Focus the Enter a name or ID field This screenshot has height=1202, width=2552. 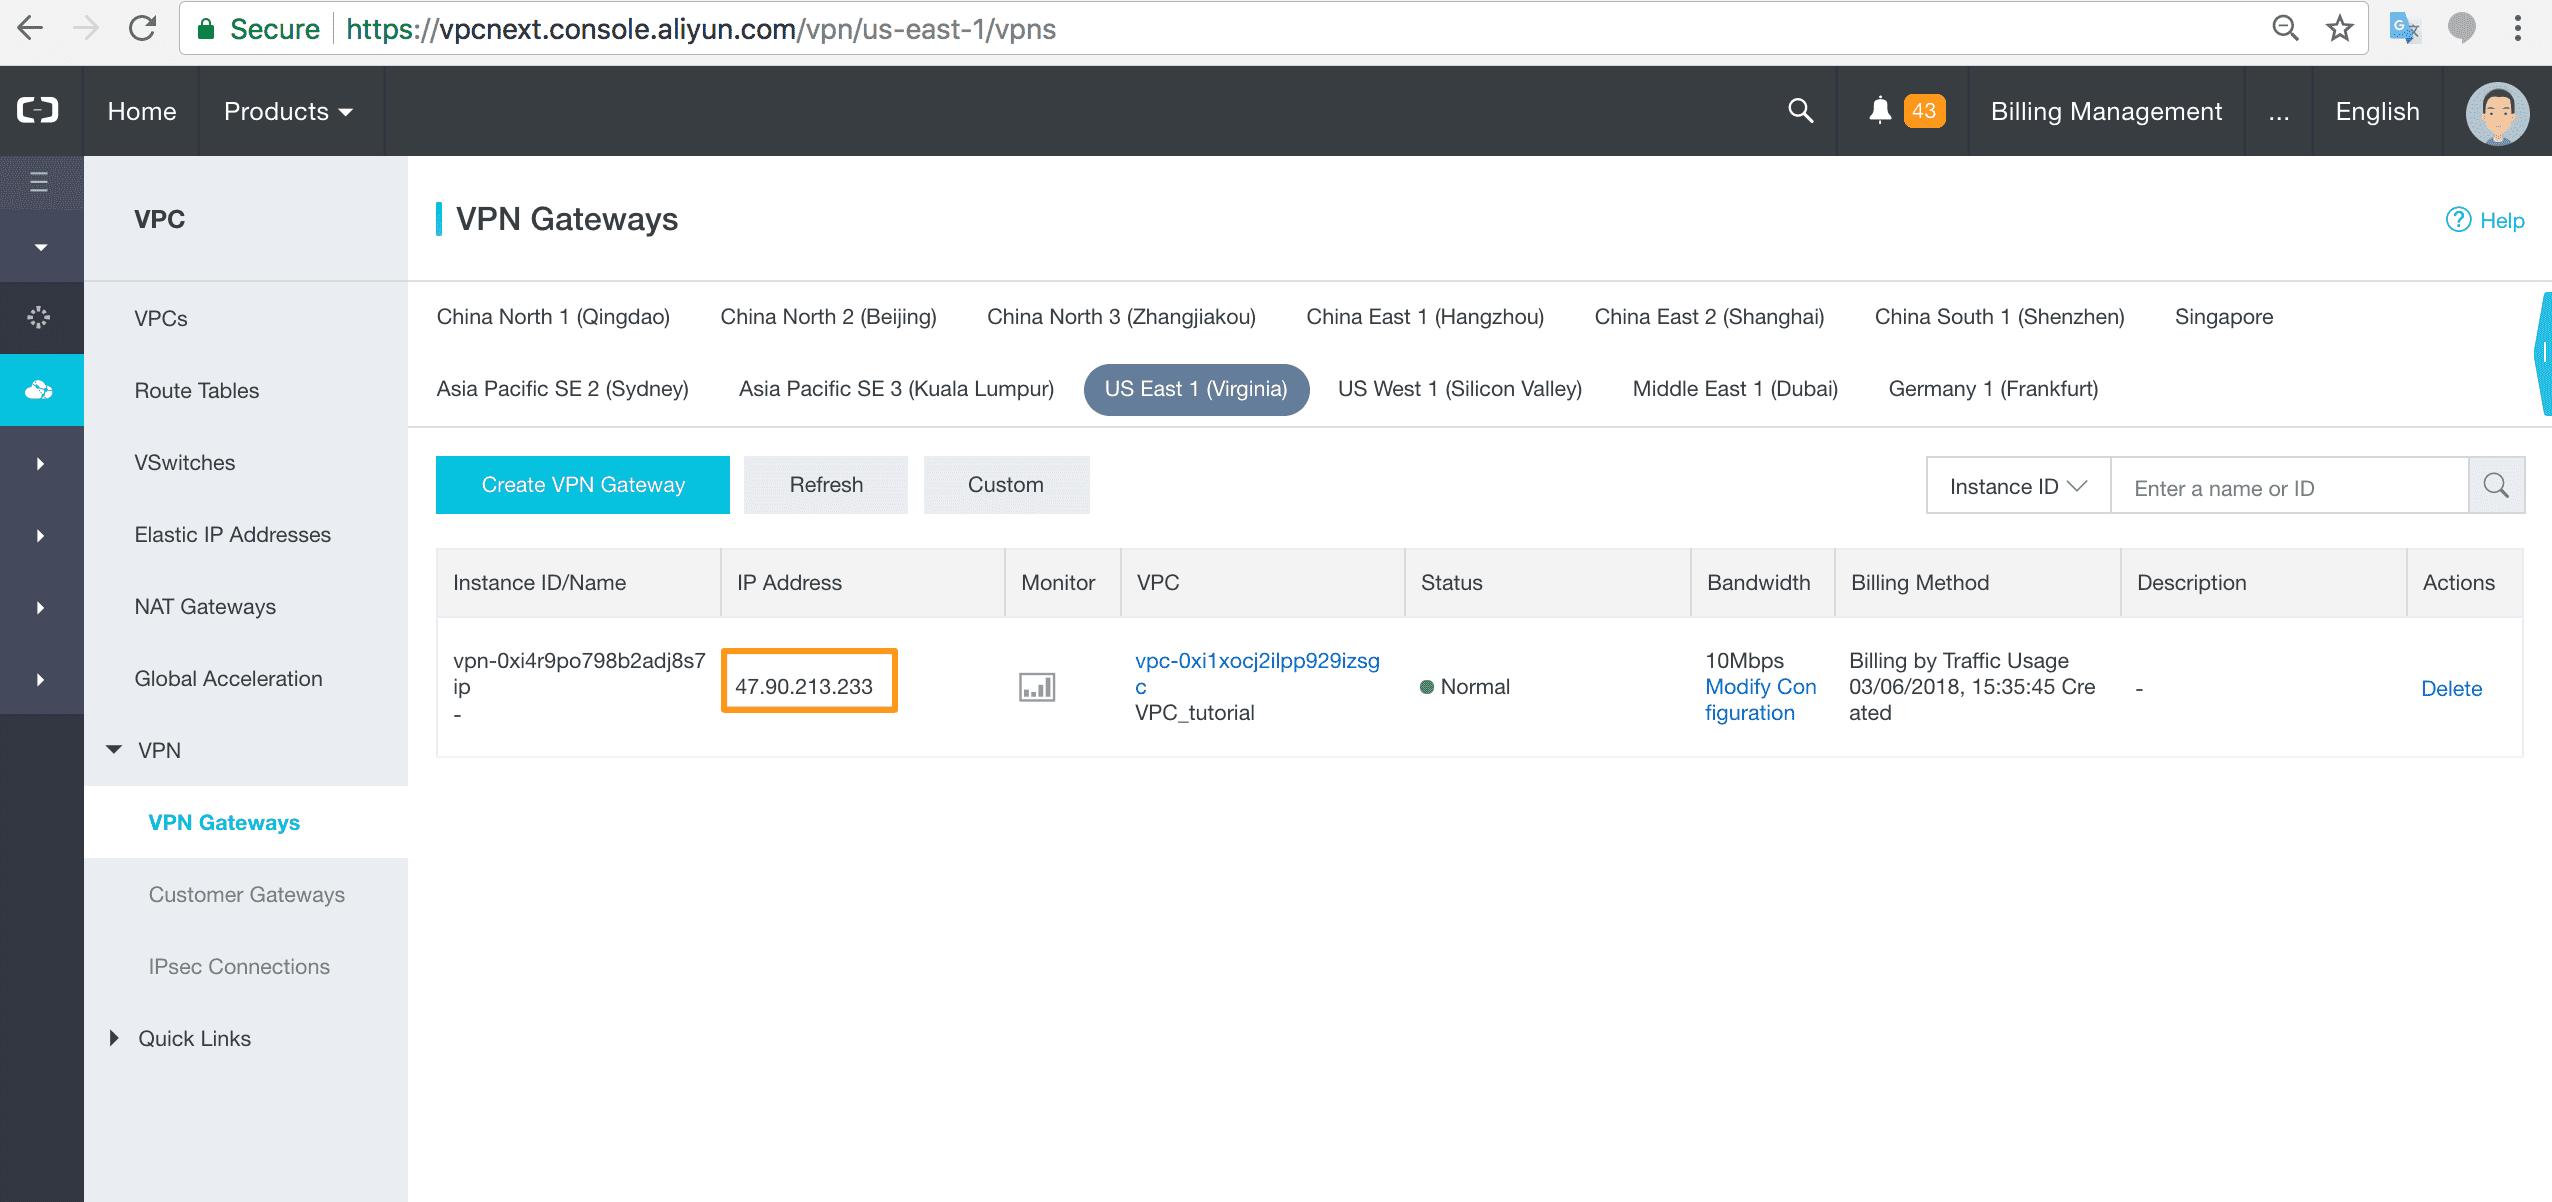(x=2288, y=488)
